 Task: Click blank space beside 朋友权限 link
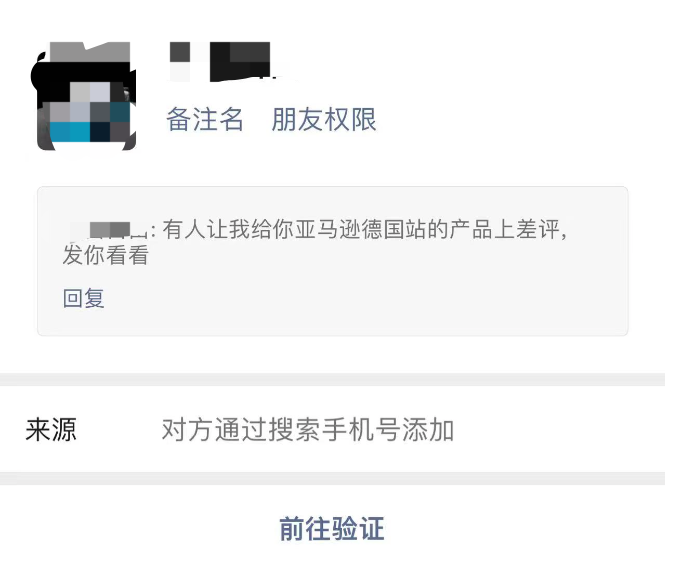[500, 119]
